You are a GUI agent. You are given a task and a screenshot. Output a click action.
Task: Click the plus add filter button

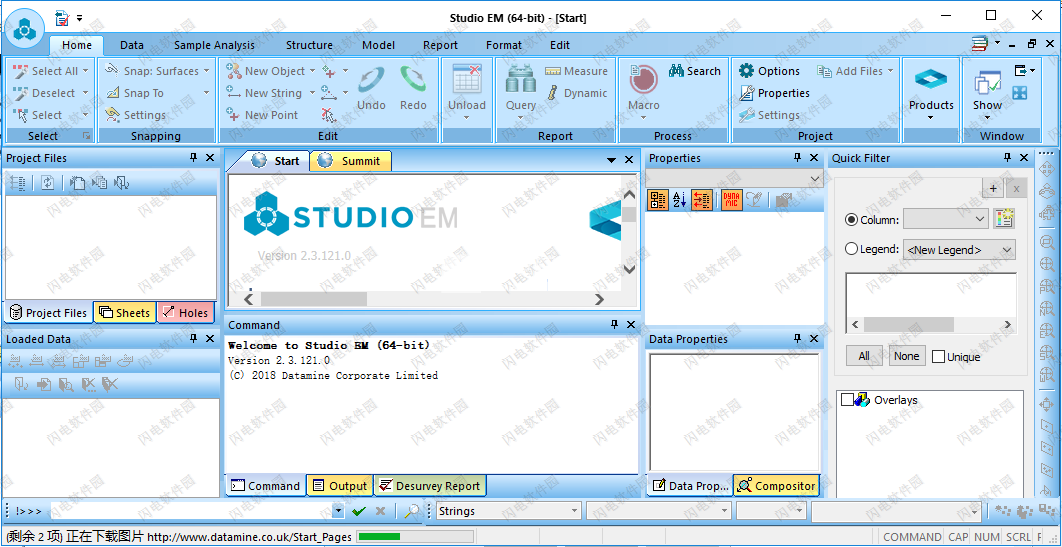993,188
